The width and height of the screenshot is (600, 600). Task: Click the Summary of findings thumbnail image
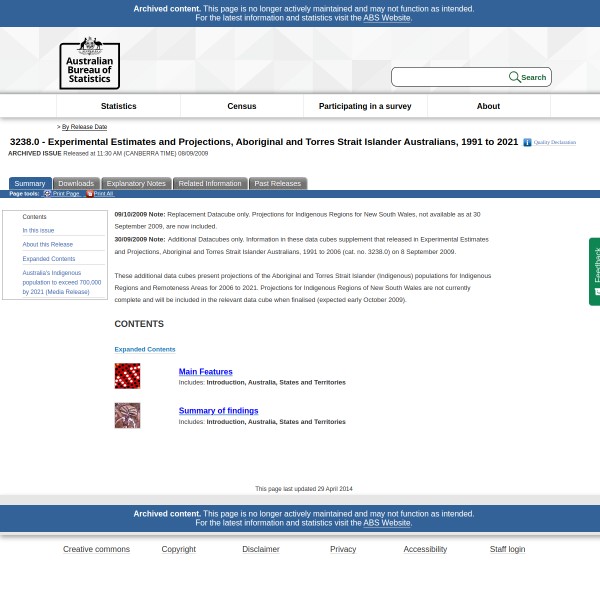coord(127,415)
